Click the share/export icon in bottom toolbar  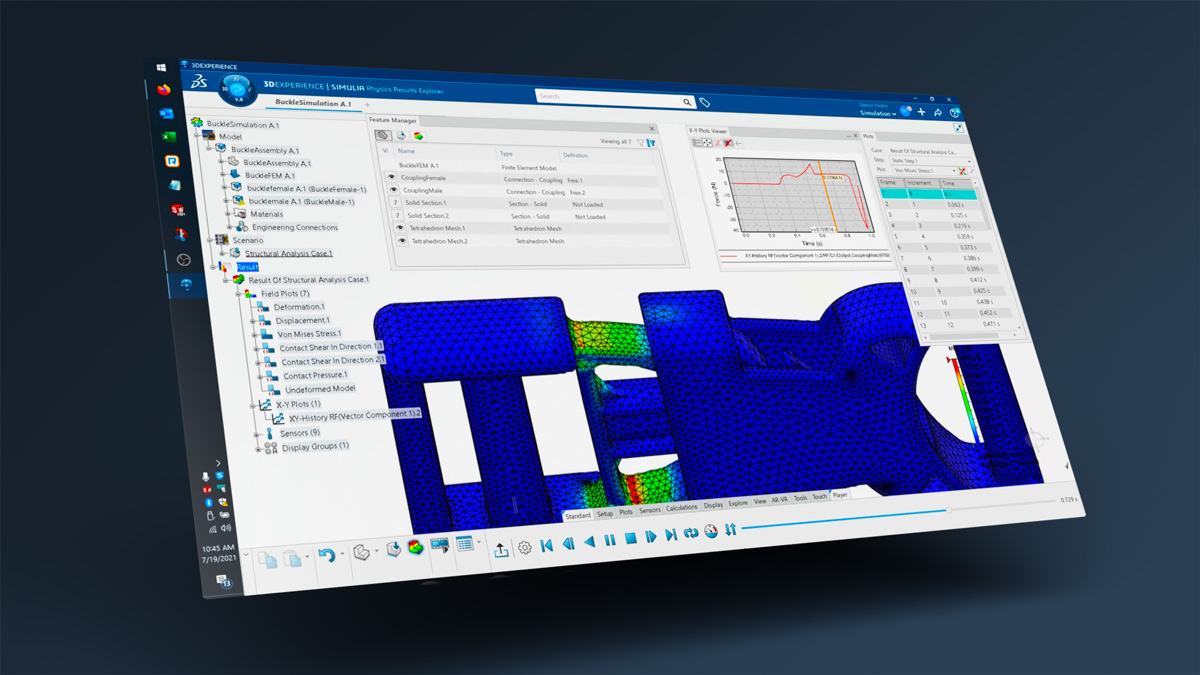(x=501, y=550)
